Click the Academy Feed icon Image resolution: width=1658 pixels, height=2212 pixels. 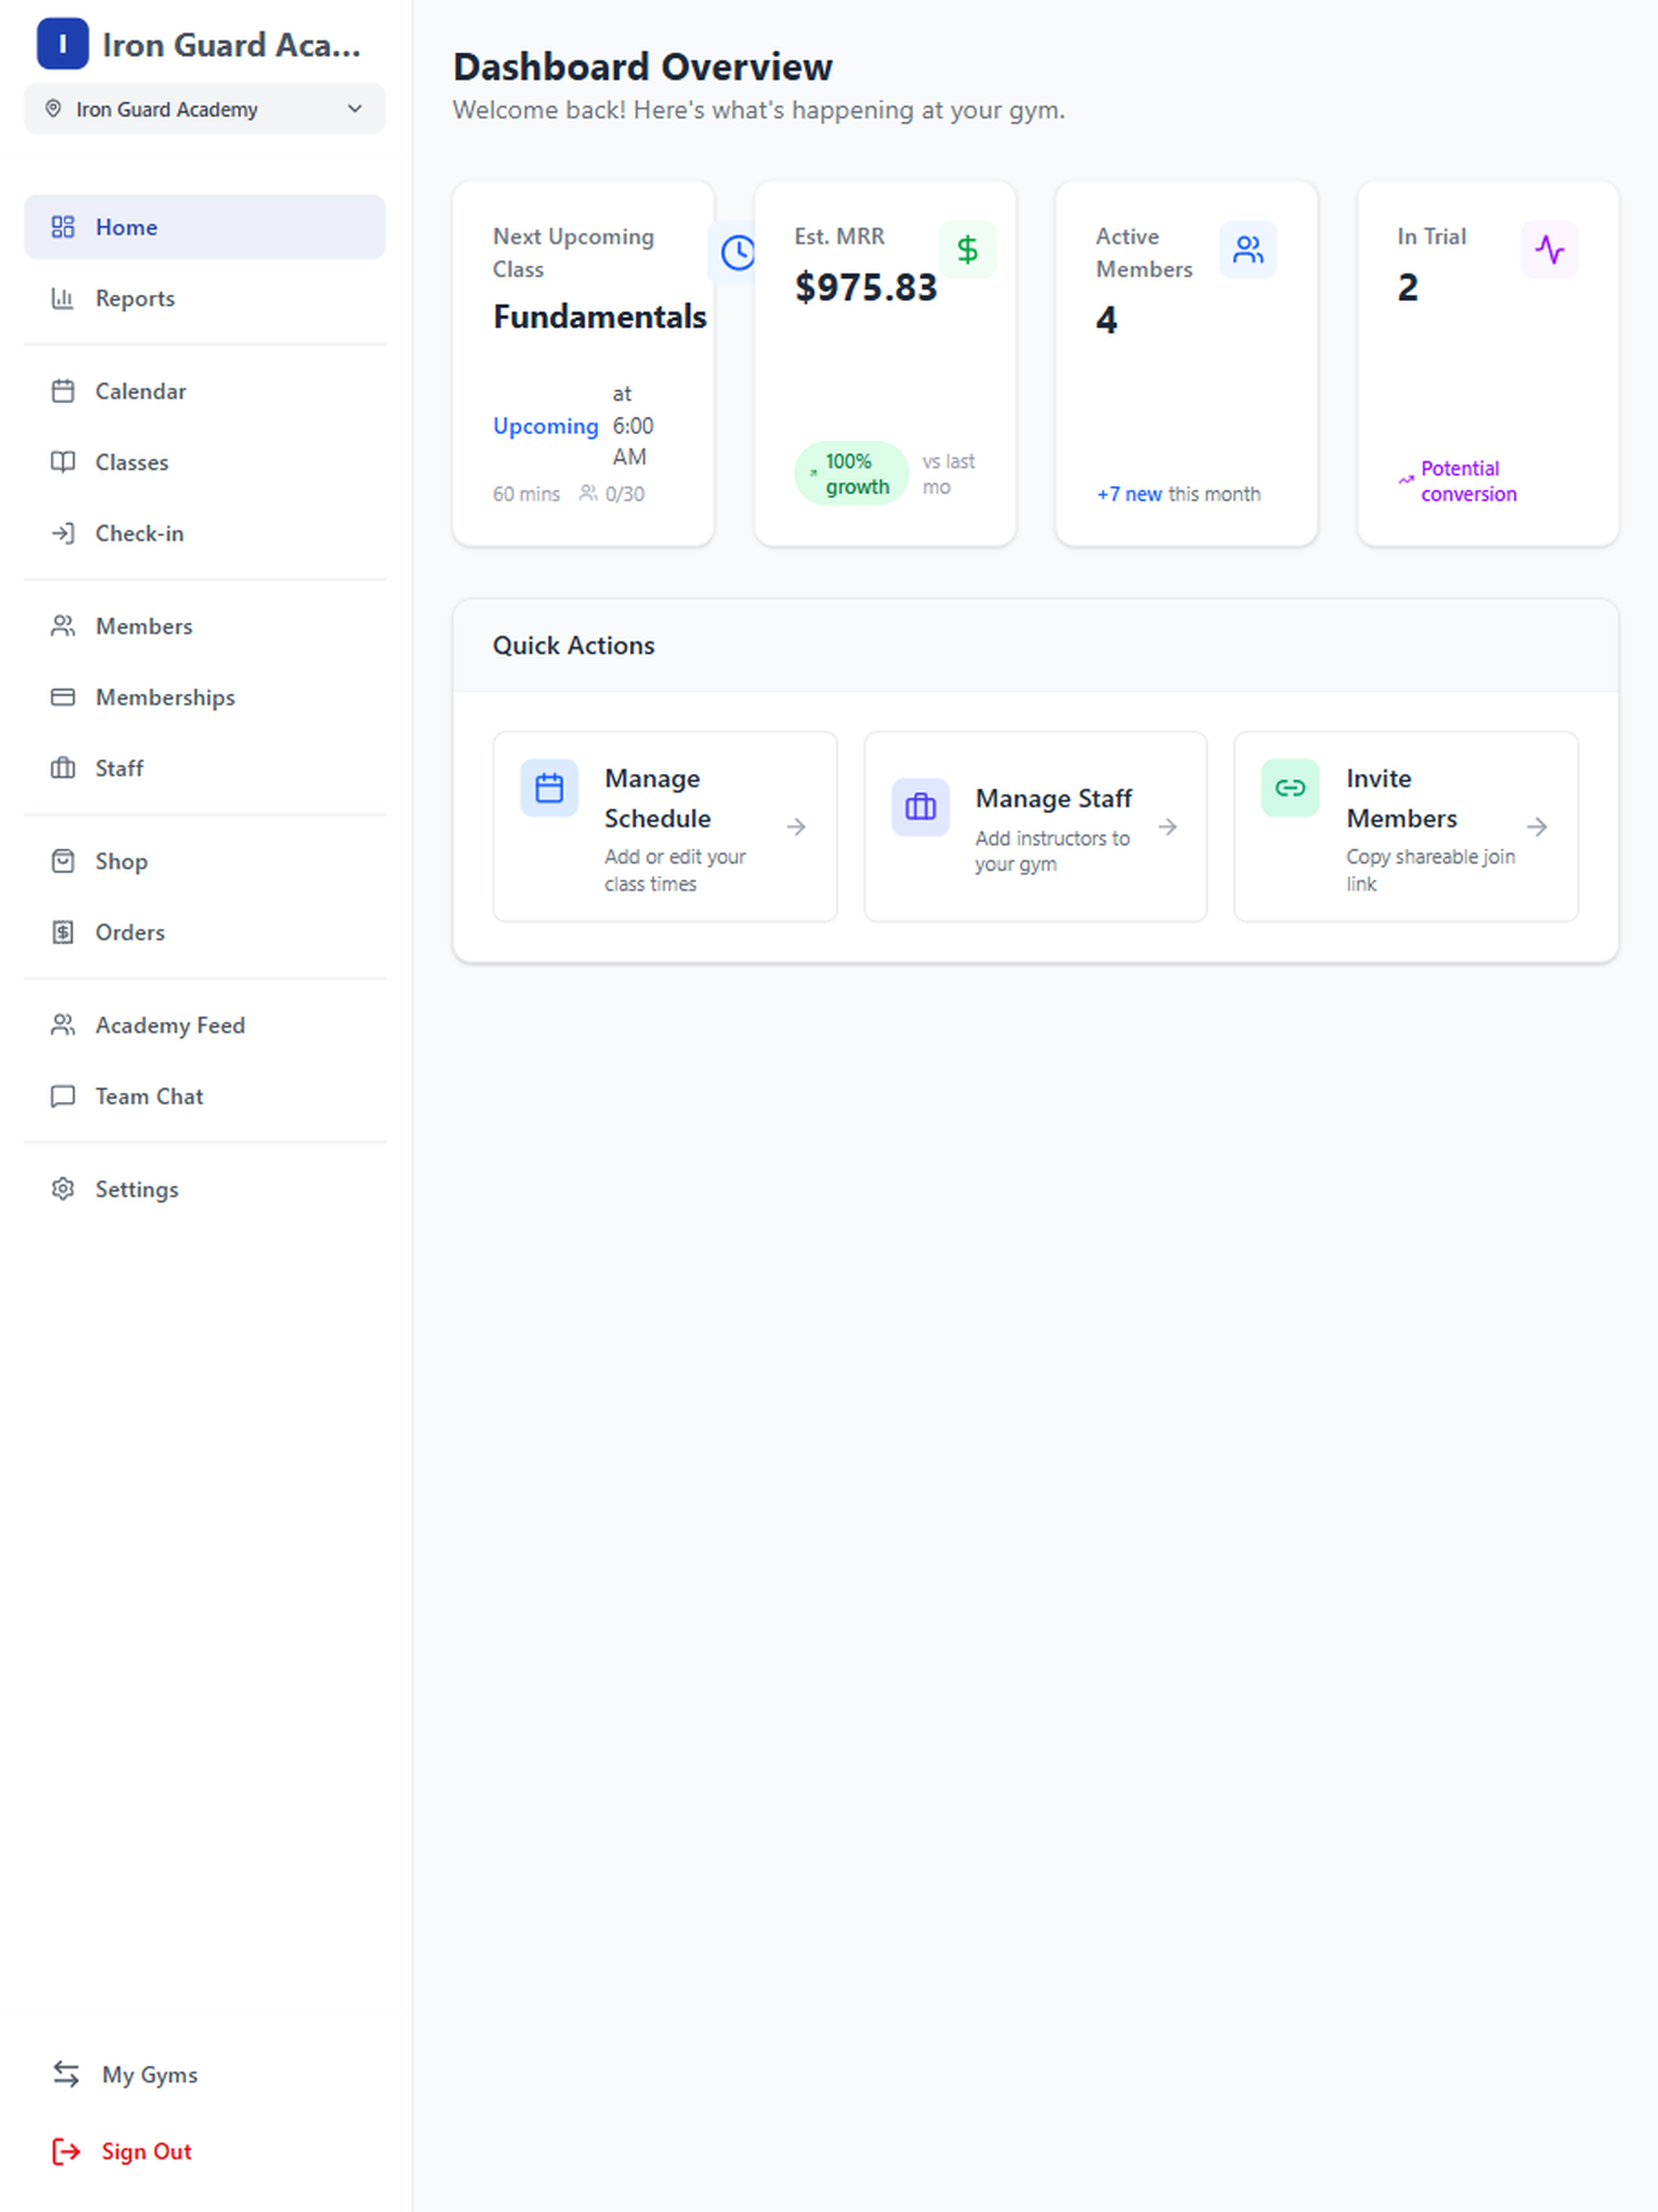(x=63, y=1025)
